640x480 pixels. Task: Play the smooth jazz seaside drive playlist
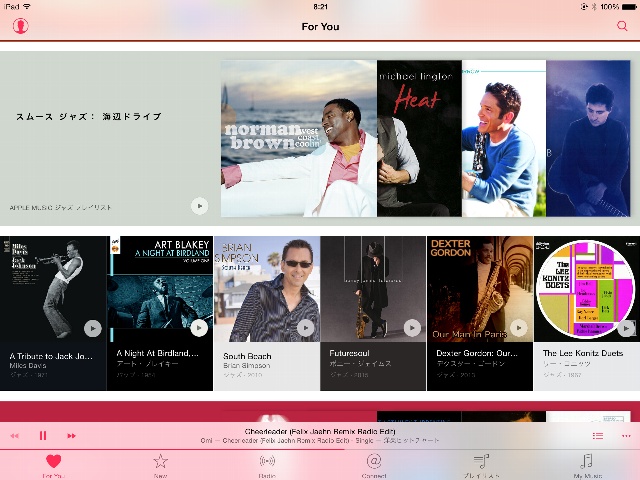(x=199, y=206)
